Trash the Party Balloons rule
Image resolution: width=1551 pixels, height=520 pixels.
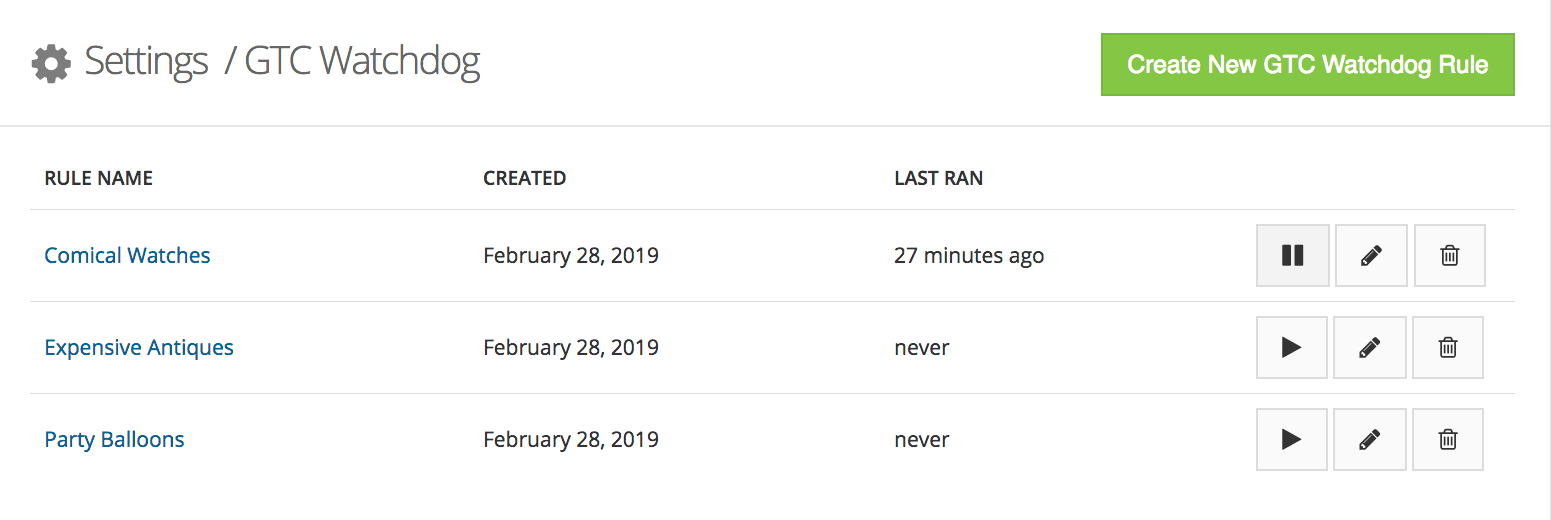1447,440
